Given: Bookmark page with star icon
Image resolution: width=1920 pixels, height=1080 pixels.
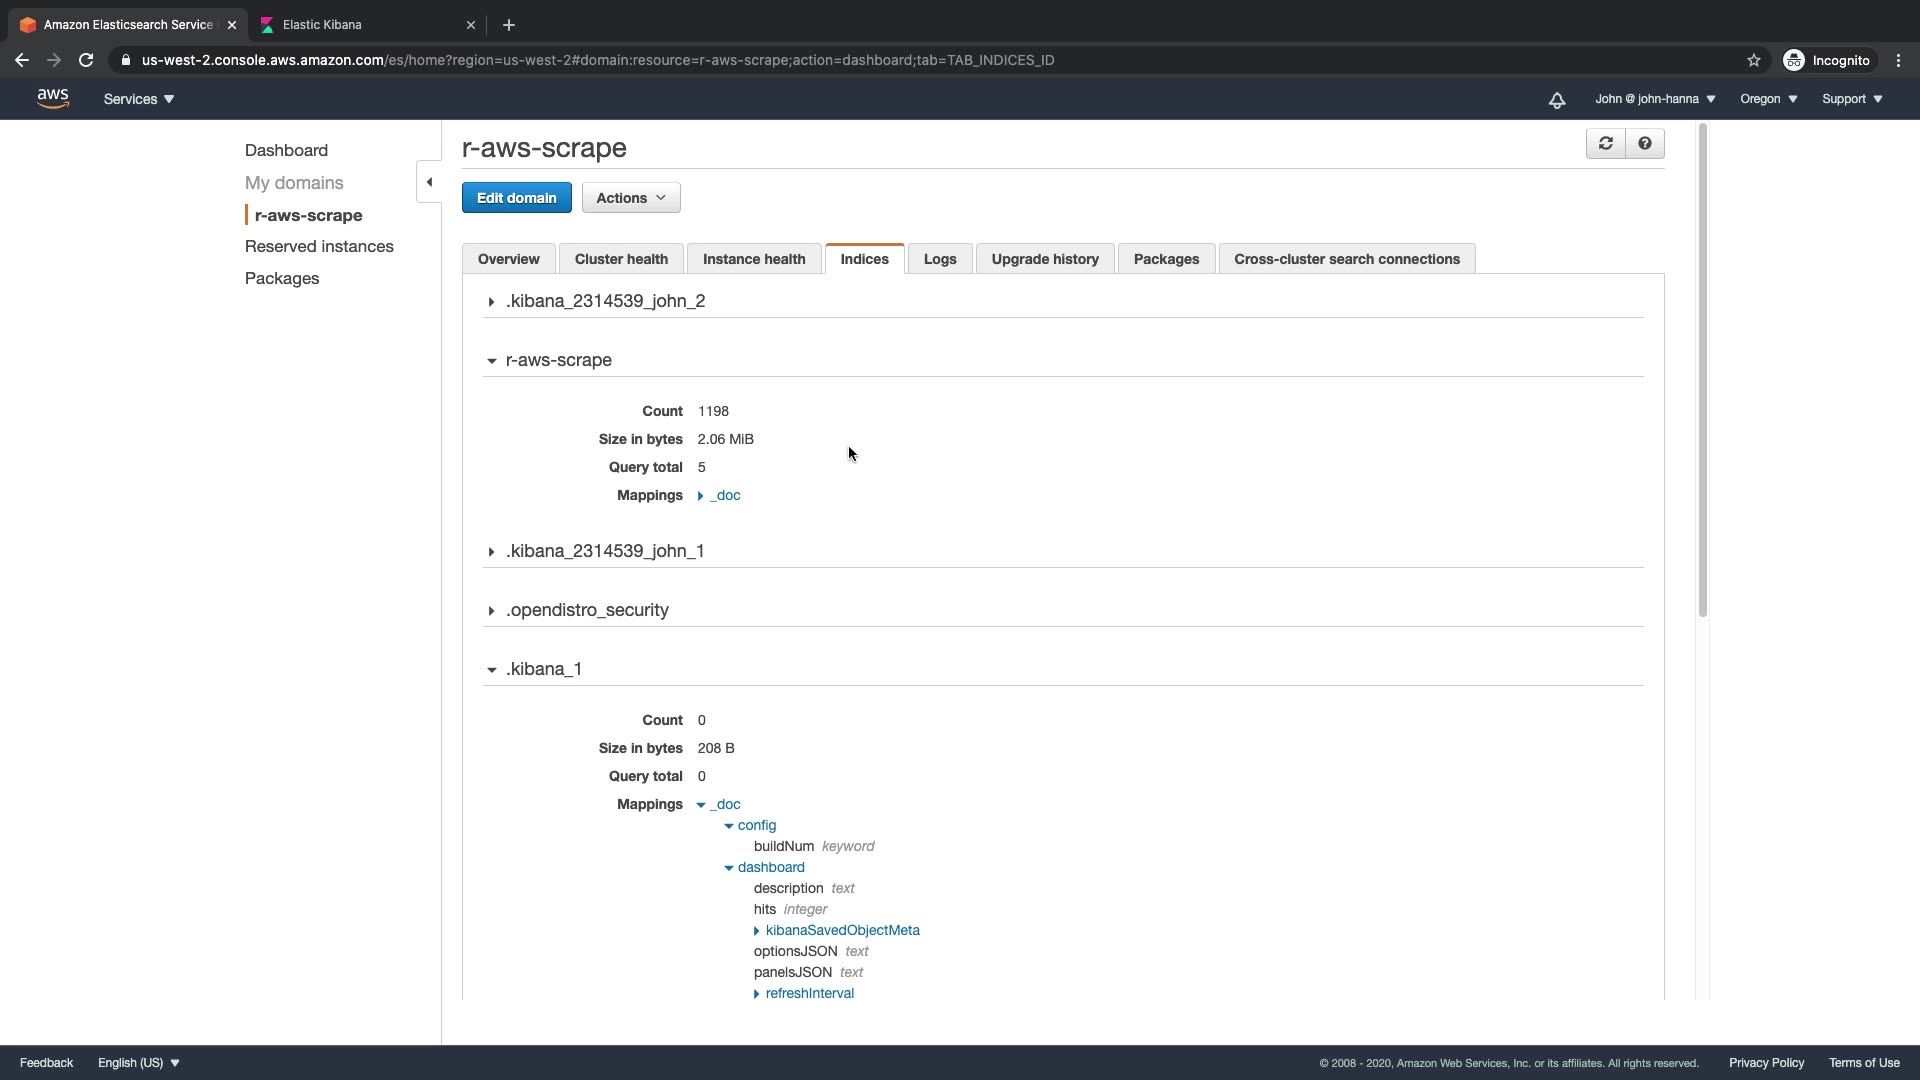Looking at the screenshot, I should pos(1753,60).
